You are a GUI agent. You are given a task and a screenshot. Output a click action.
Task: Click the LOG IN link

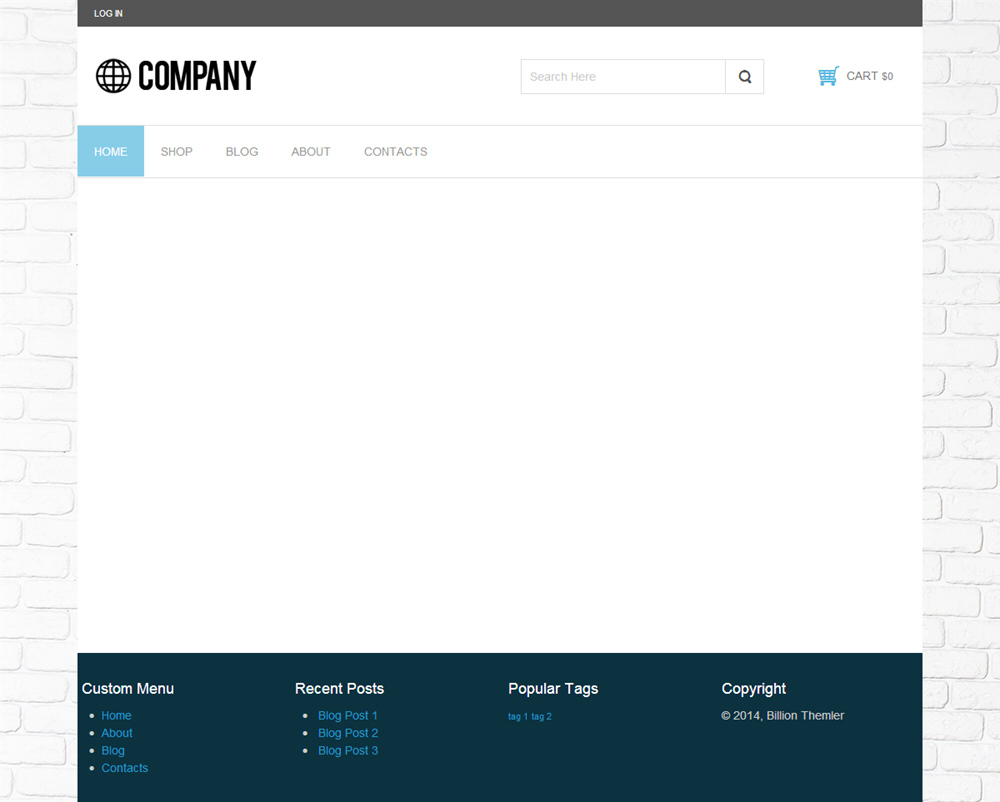108,13
